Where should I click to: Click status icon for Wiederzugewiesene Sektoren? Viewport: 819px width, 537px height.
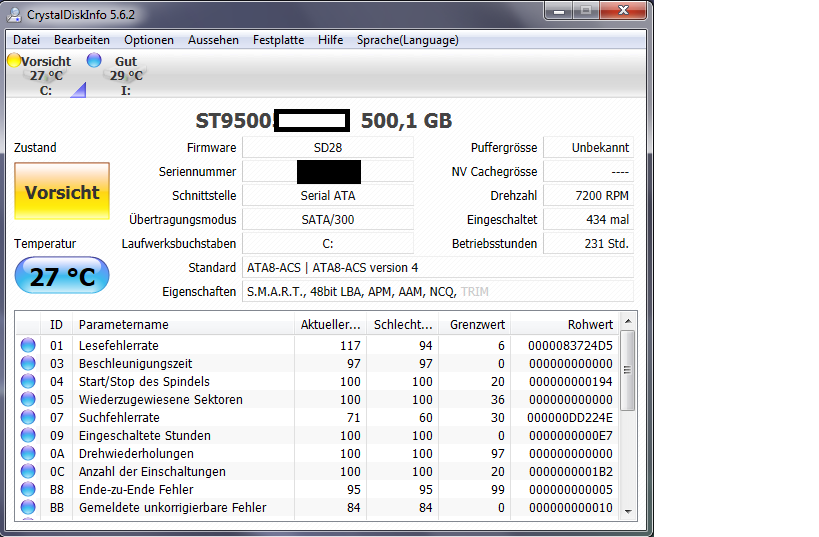[28, 399]
